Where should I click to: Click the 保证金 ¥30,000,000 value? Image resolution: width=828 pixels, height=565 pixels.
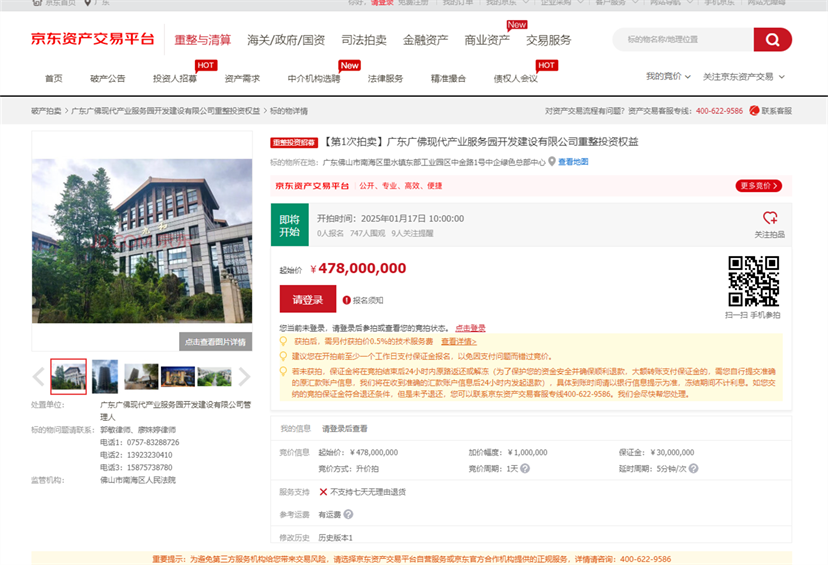point(672,453)
